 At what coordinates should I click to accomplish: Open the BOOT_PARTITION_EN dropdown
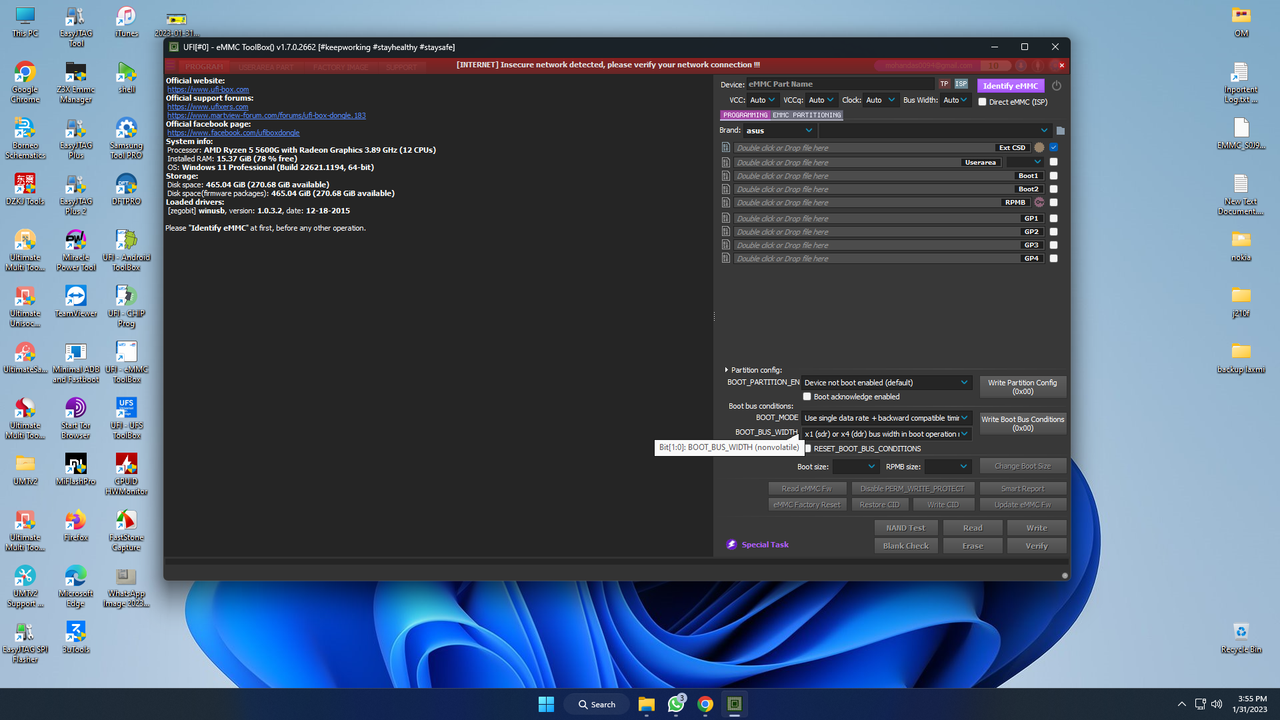pyautogui.click(x=886, y=382)
